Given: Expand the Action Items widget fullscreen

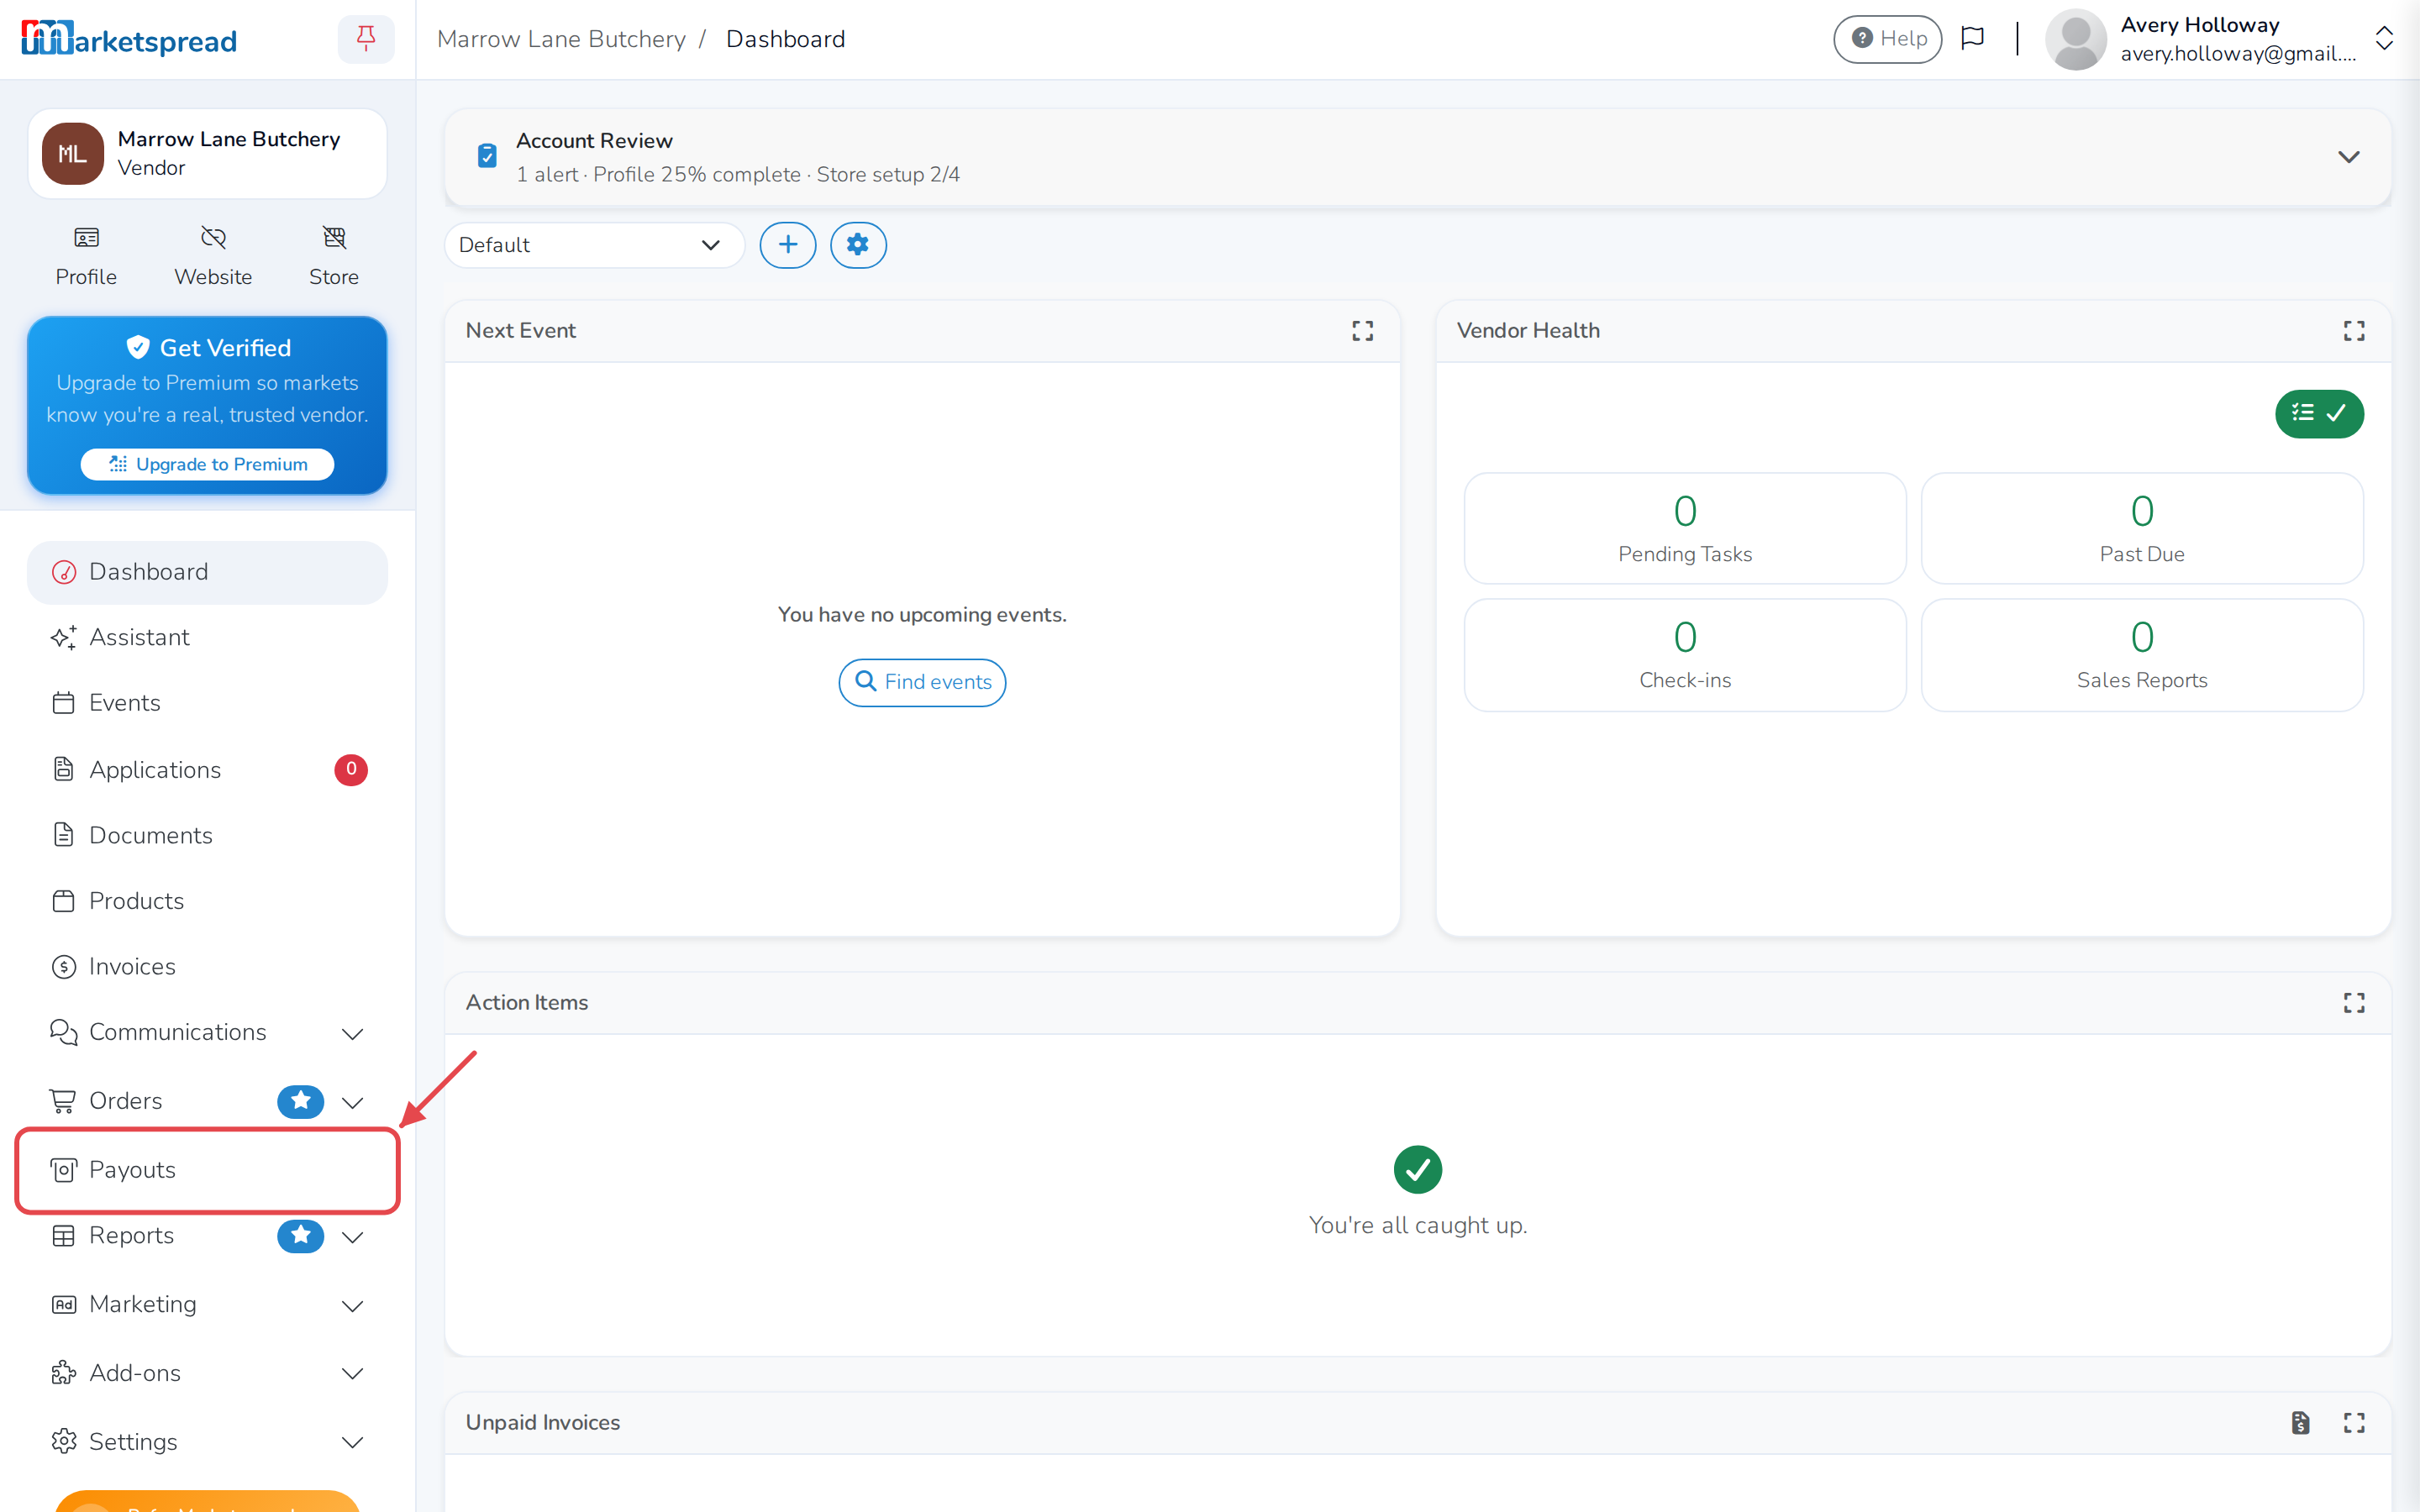Looking at the screenshot, I should coord(2354,1003).
